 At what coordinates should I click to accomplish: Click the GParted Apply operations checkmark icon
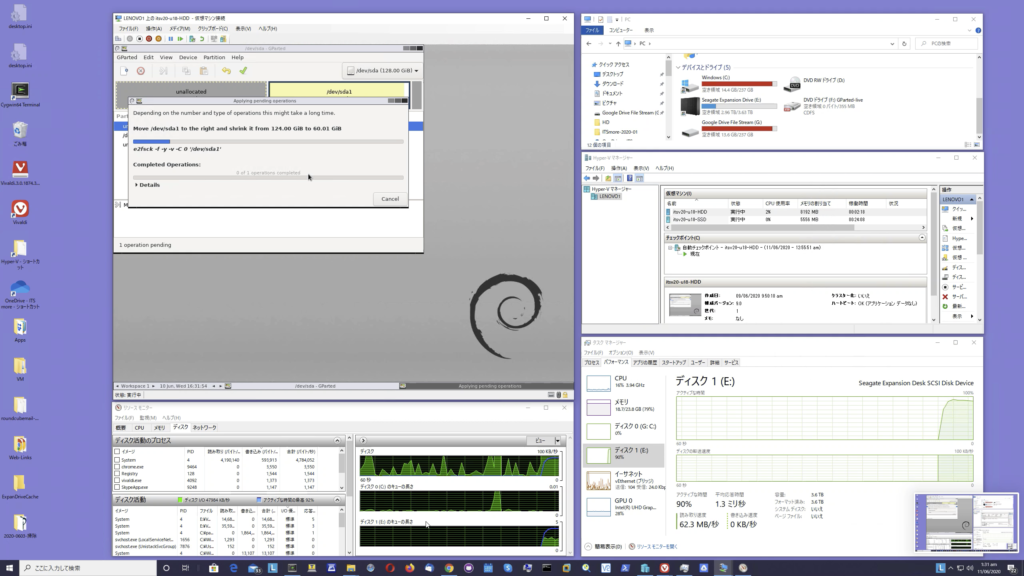242,71
